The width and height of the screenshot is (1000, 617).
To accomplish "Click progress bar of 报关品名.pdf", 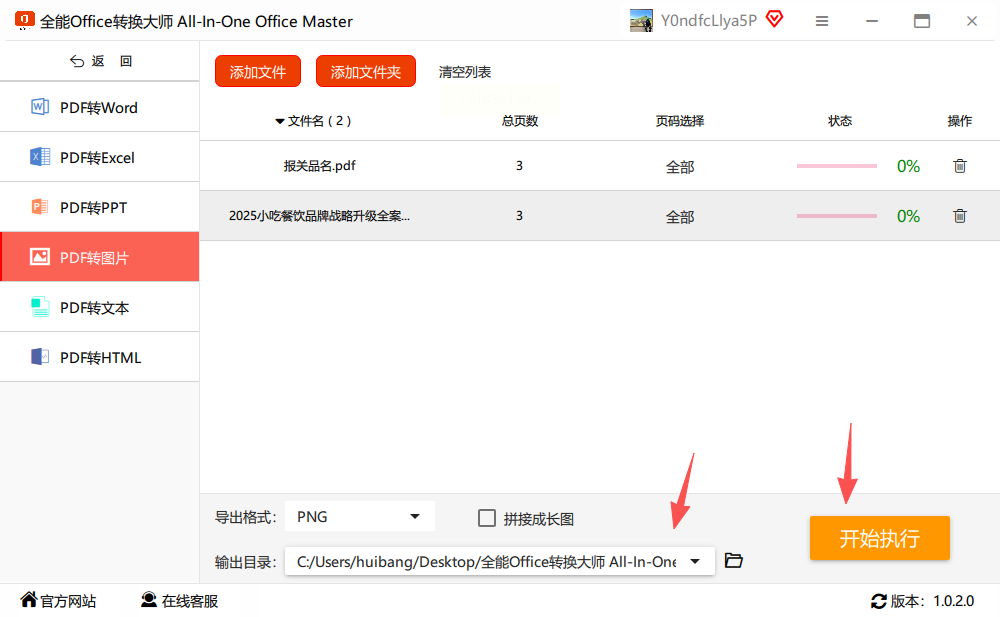I will click(x=837, y=166).
